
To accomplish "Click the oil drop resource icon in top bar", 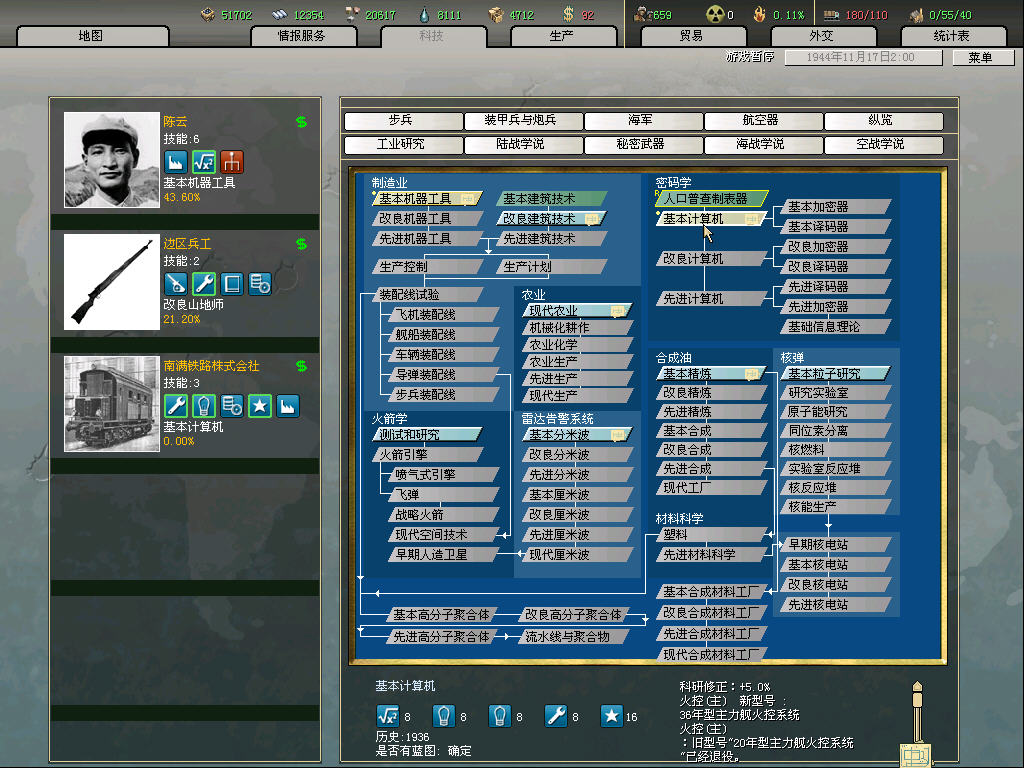I will pos(426,14).
